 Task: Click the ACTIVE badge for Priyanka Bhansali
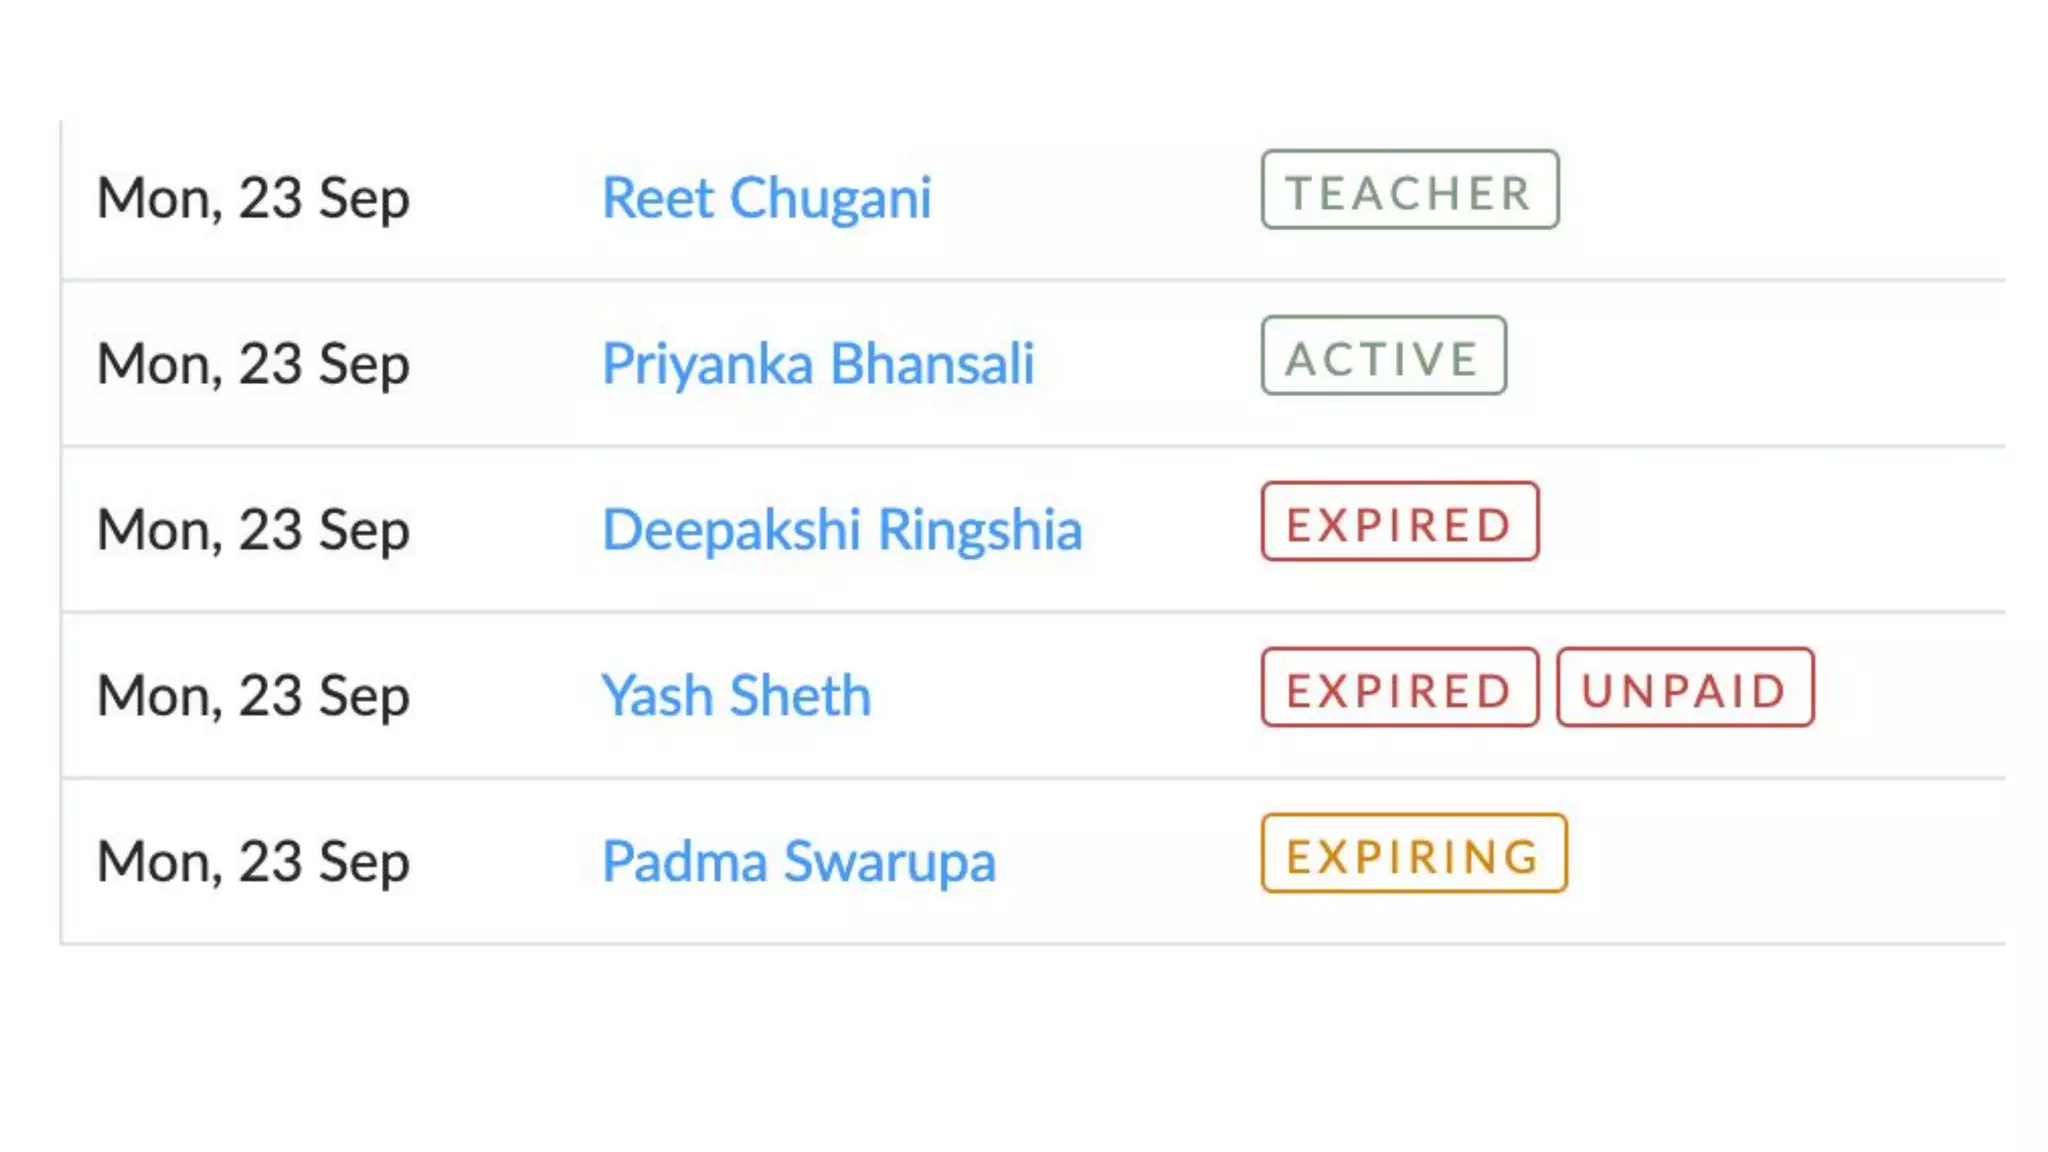click(1384, 356)
